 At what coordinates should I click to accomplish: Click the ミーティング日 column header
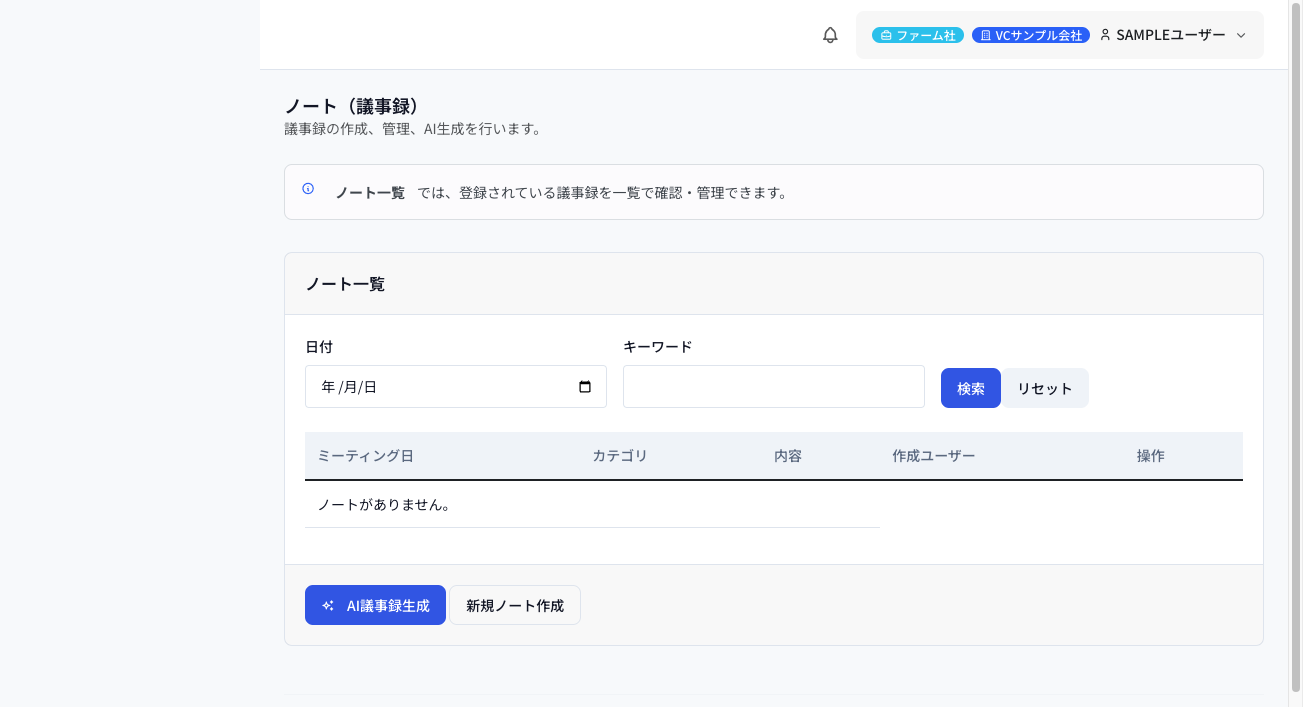[368, 455]
